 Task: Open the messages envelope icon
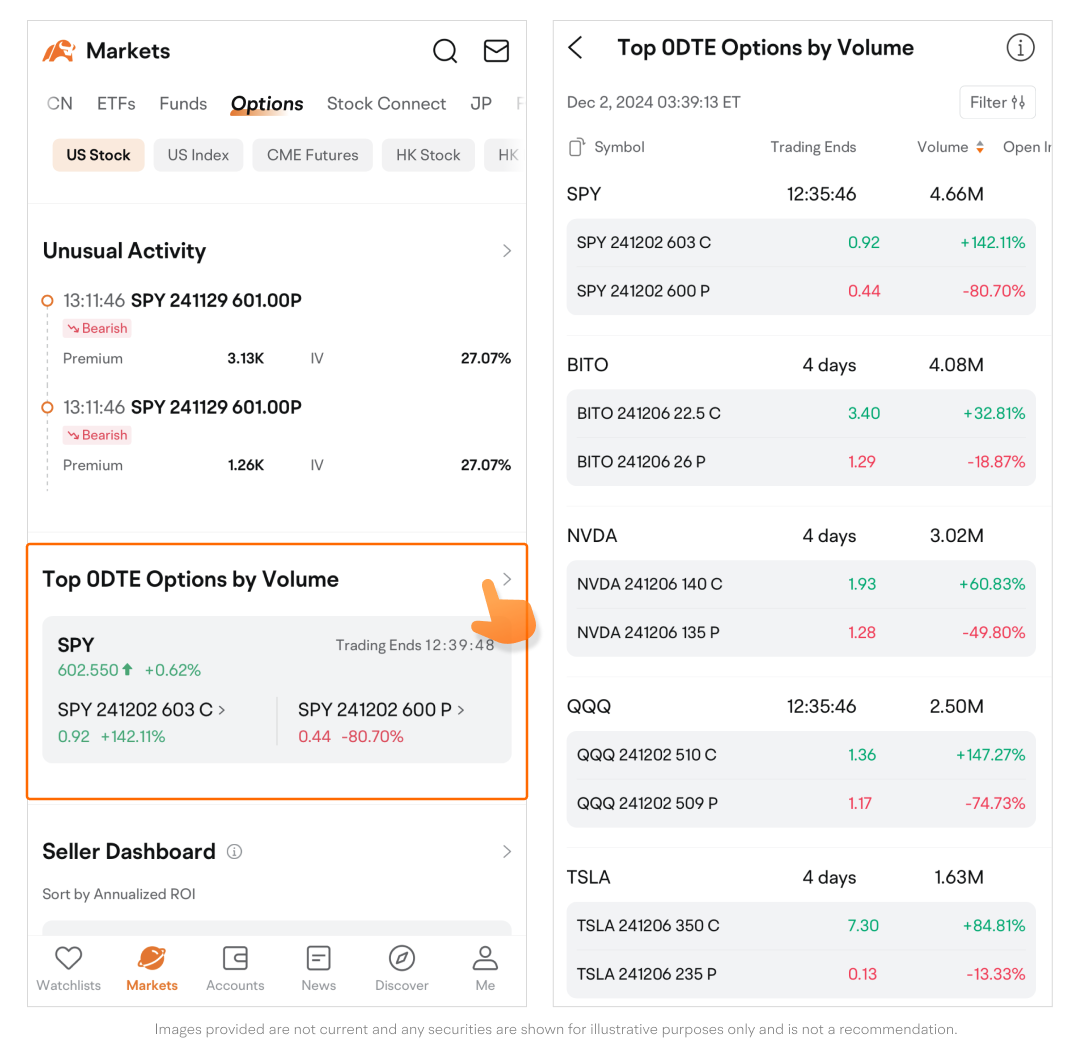coord(496,51)
